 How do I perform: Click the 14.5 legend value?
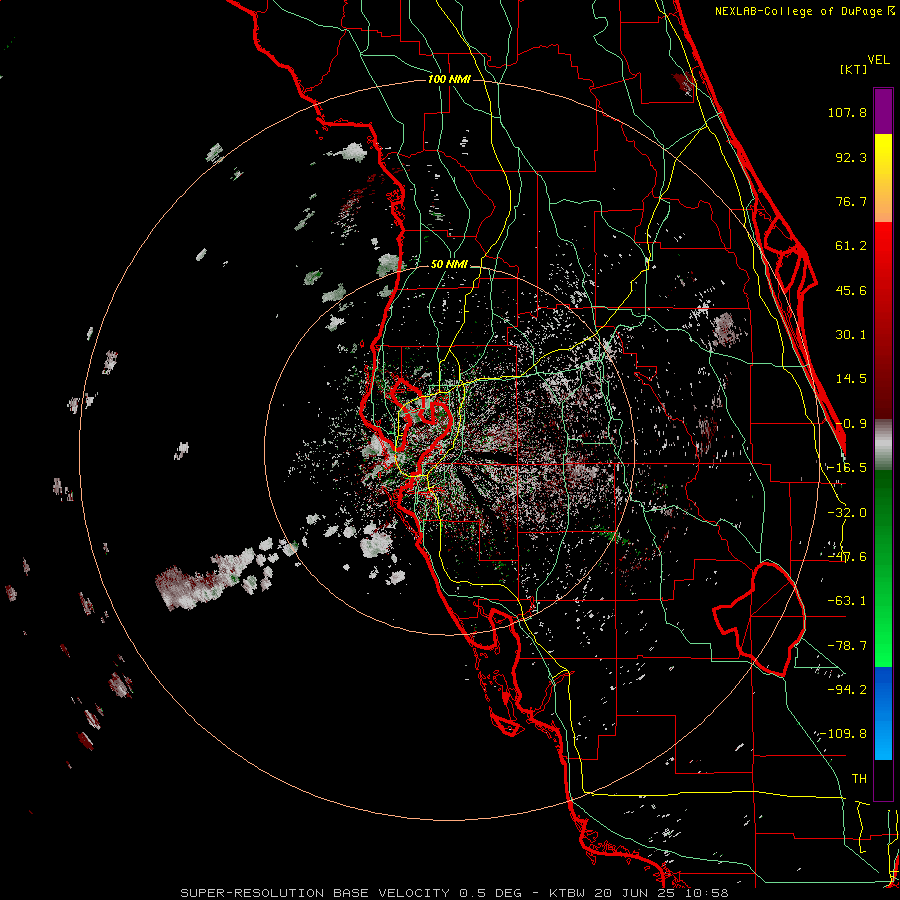(x=851, y=379)
